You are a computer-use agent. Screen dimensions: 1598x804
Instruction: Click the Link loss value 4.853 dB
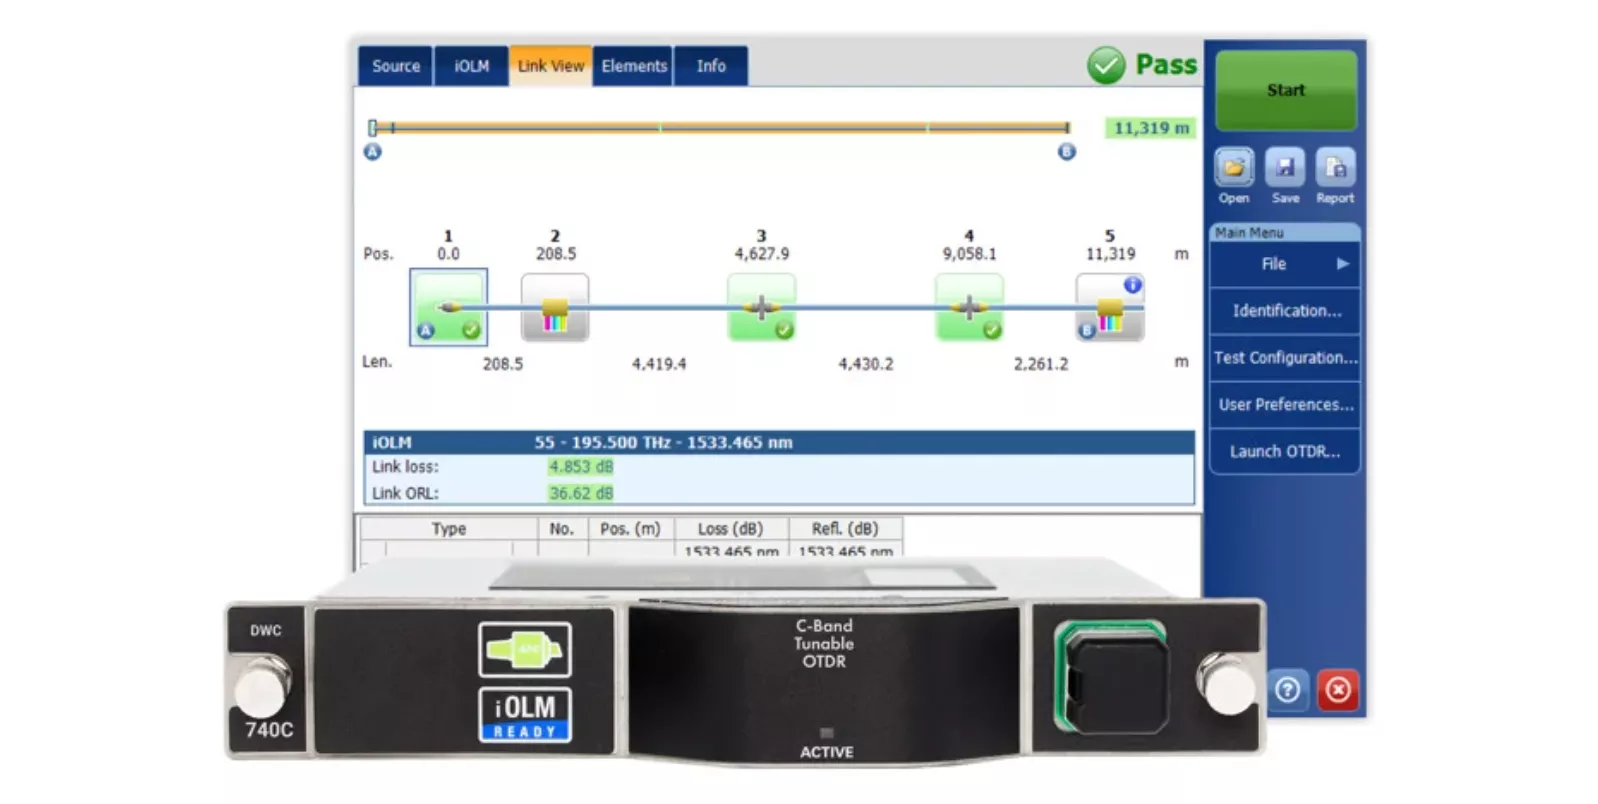click(x=581, y=467)
